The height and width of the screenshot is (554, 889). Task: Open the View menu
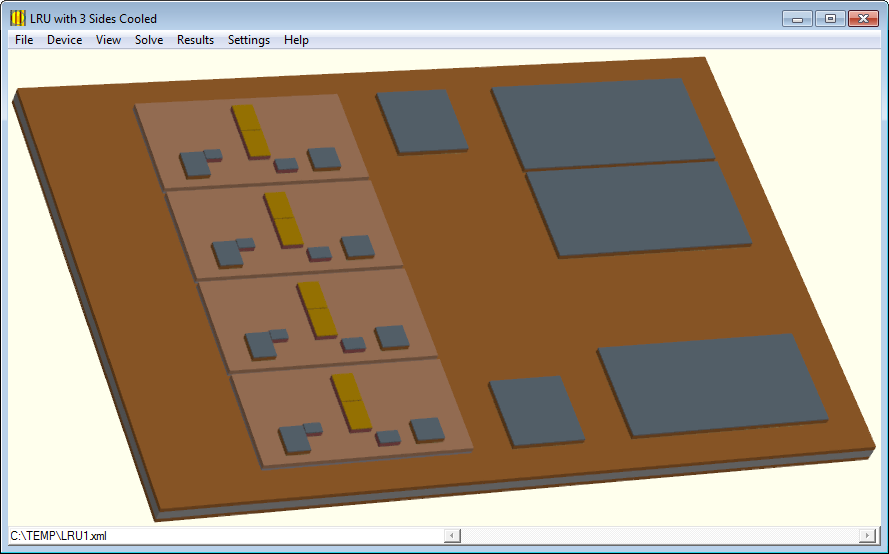108,40
